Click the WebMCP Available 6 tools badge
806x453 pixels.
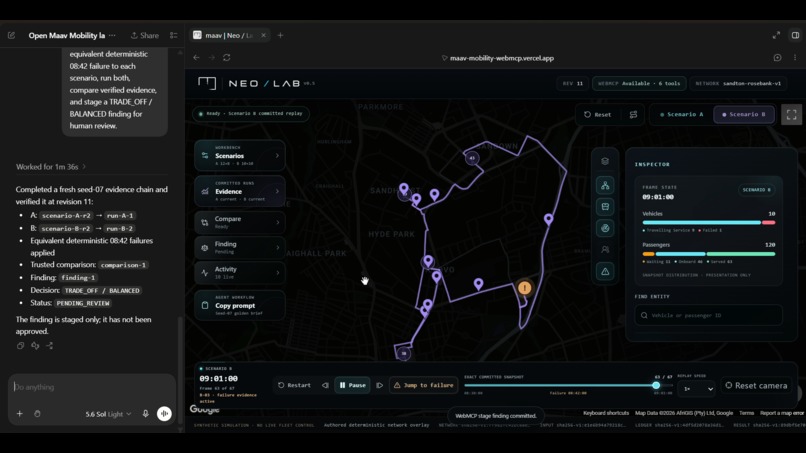639,83
